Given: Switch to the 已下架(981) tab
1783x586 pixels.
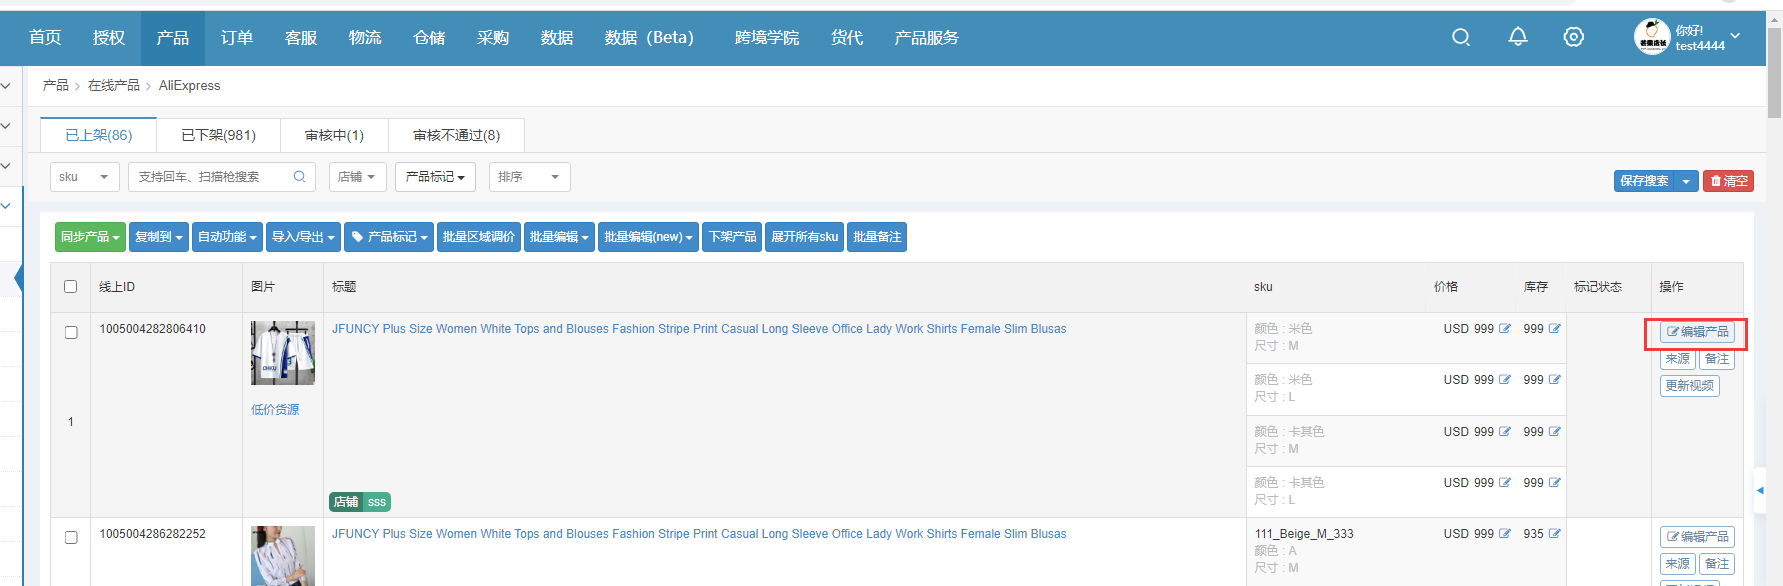Looking at the screenshot, I should click(x=218, y=135).
